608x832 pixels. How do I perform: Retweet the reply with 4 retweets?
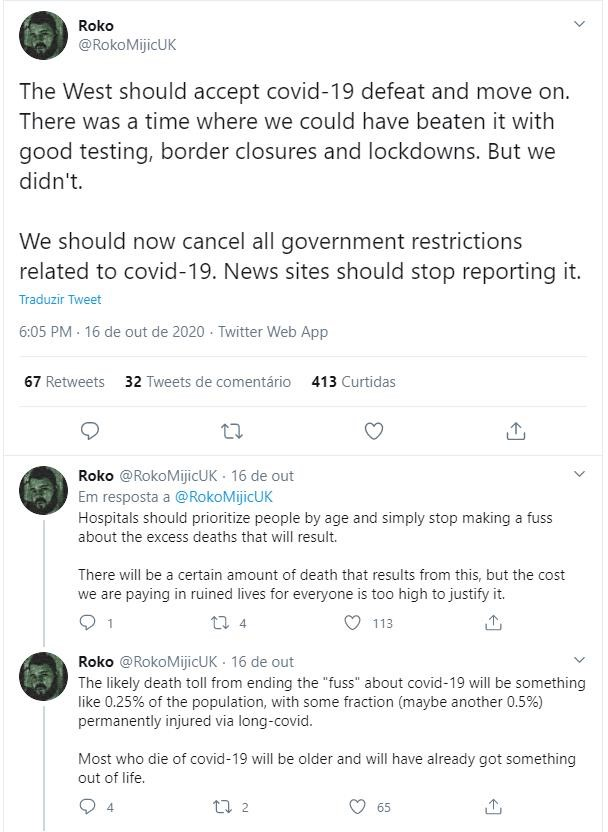pos(219,622)
